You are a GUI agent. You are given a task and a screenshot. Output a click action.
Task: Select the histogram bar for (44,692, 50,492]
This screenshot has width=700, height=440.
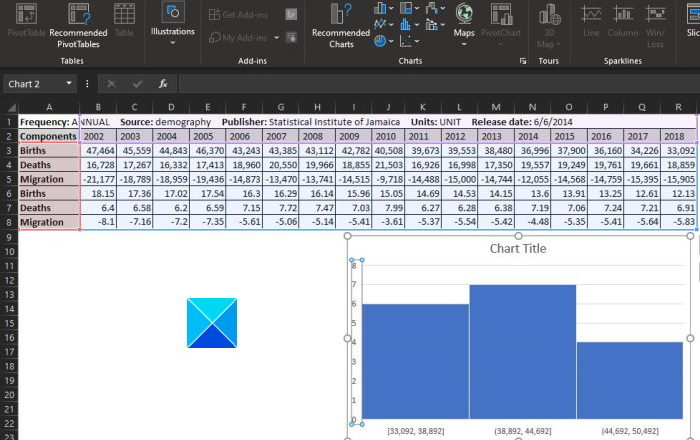click(x=630, y=381)
